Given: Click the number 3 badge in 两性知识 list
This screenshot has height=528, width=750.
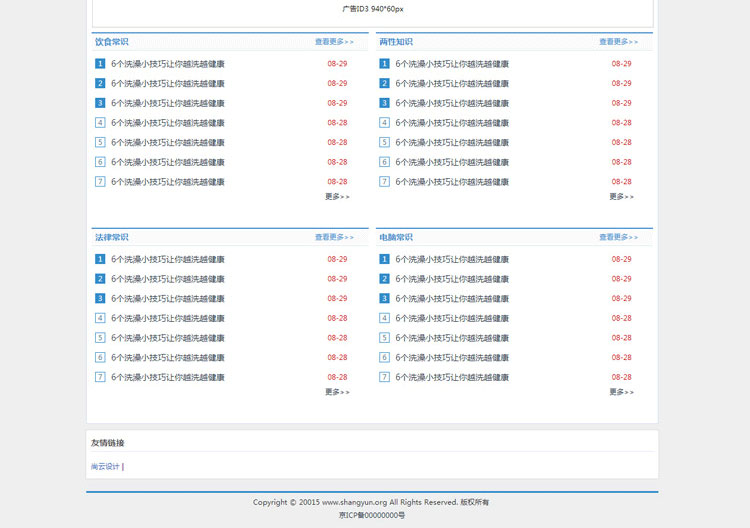Looking at the screenshot, I should coord(384,103).
